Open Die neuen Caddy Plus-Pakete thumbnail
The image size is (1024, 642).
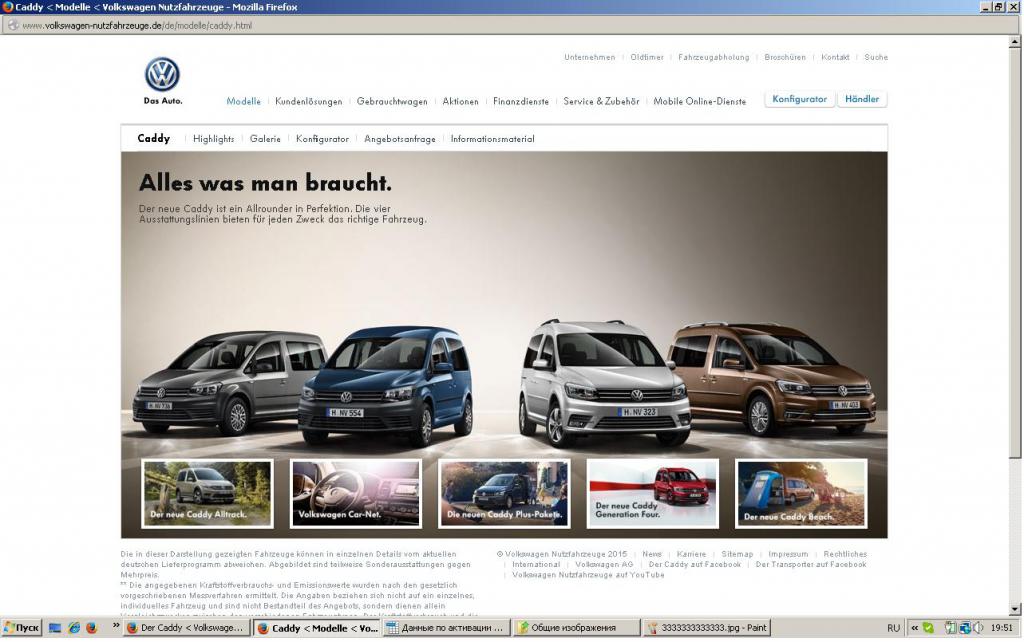point(504,494)
